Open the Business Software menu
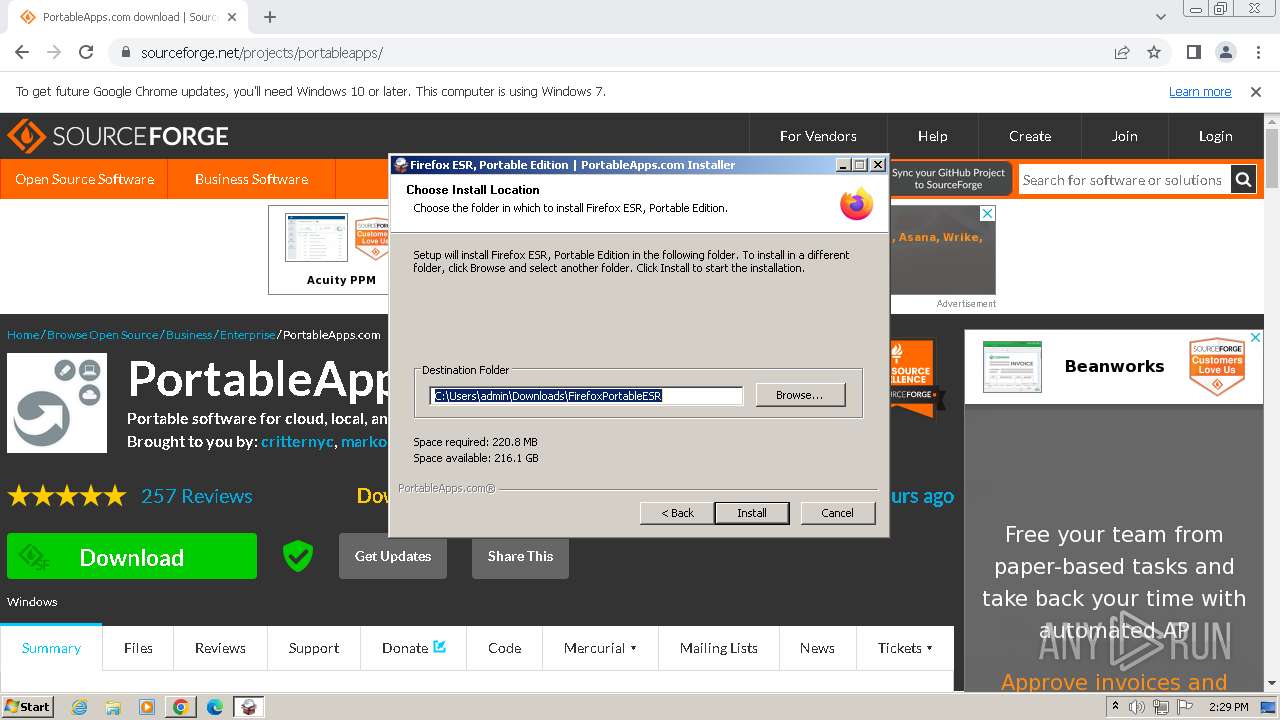The height and width of the screenshot is (720, 1280). (x=251, y=179)
